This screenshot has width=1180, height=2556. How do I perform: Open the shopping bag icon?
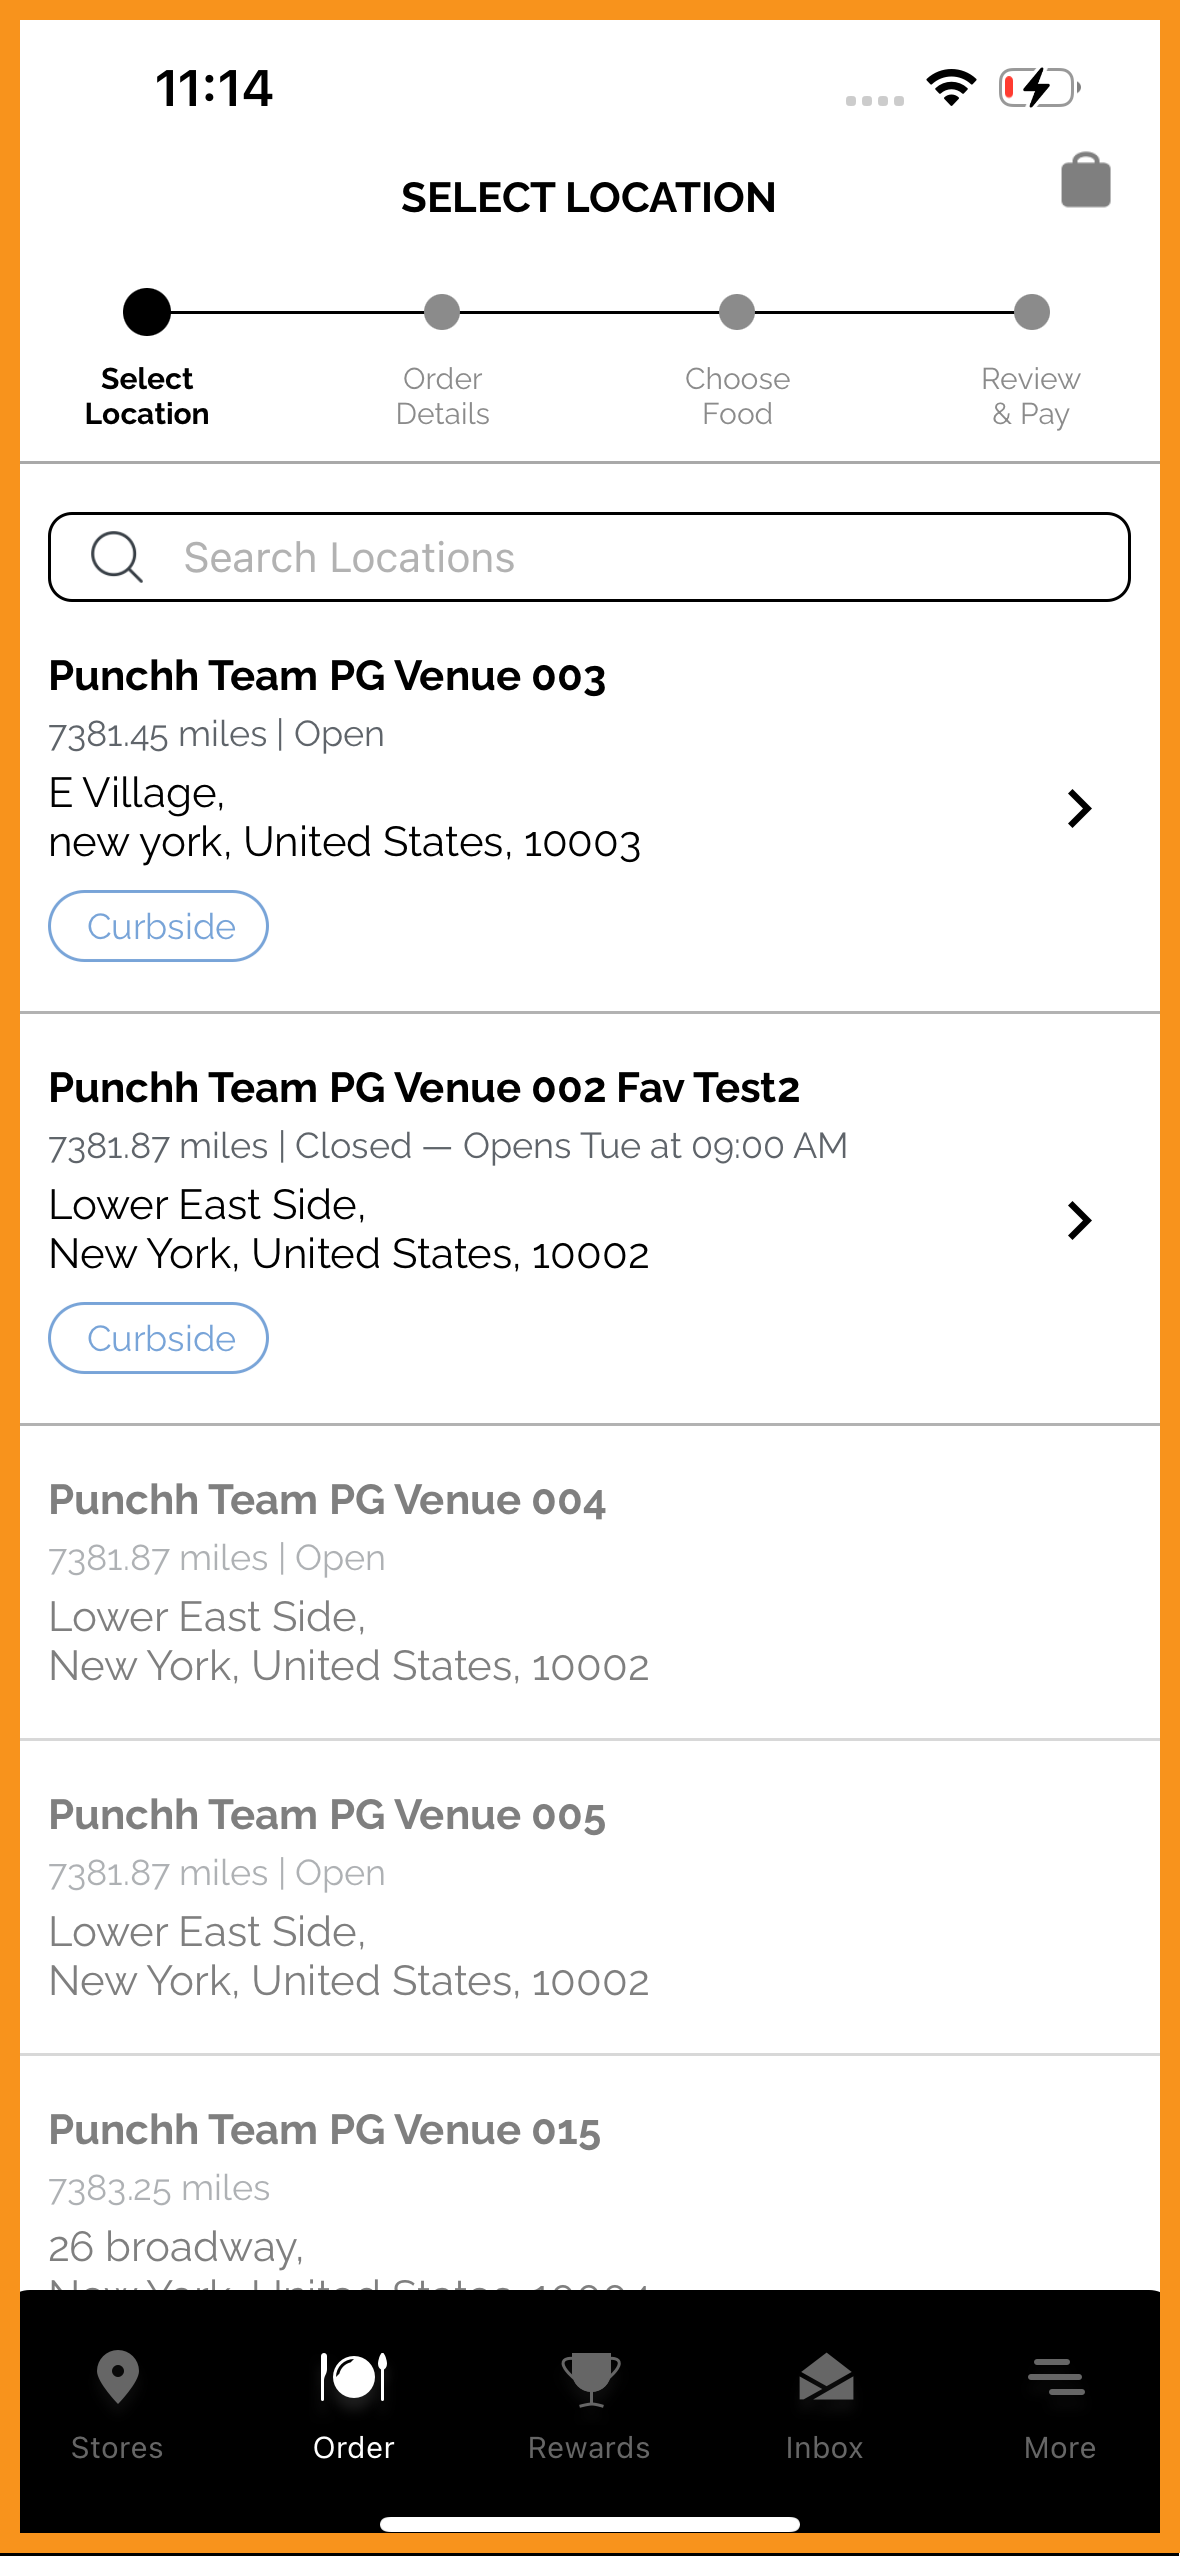1085,181
